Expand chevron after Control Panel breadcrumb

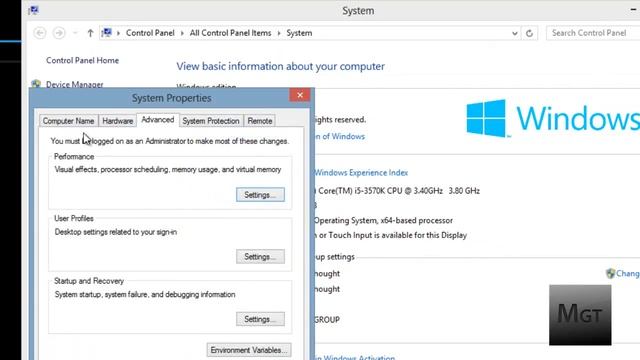coord(182,33)
